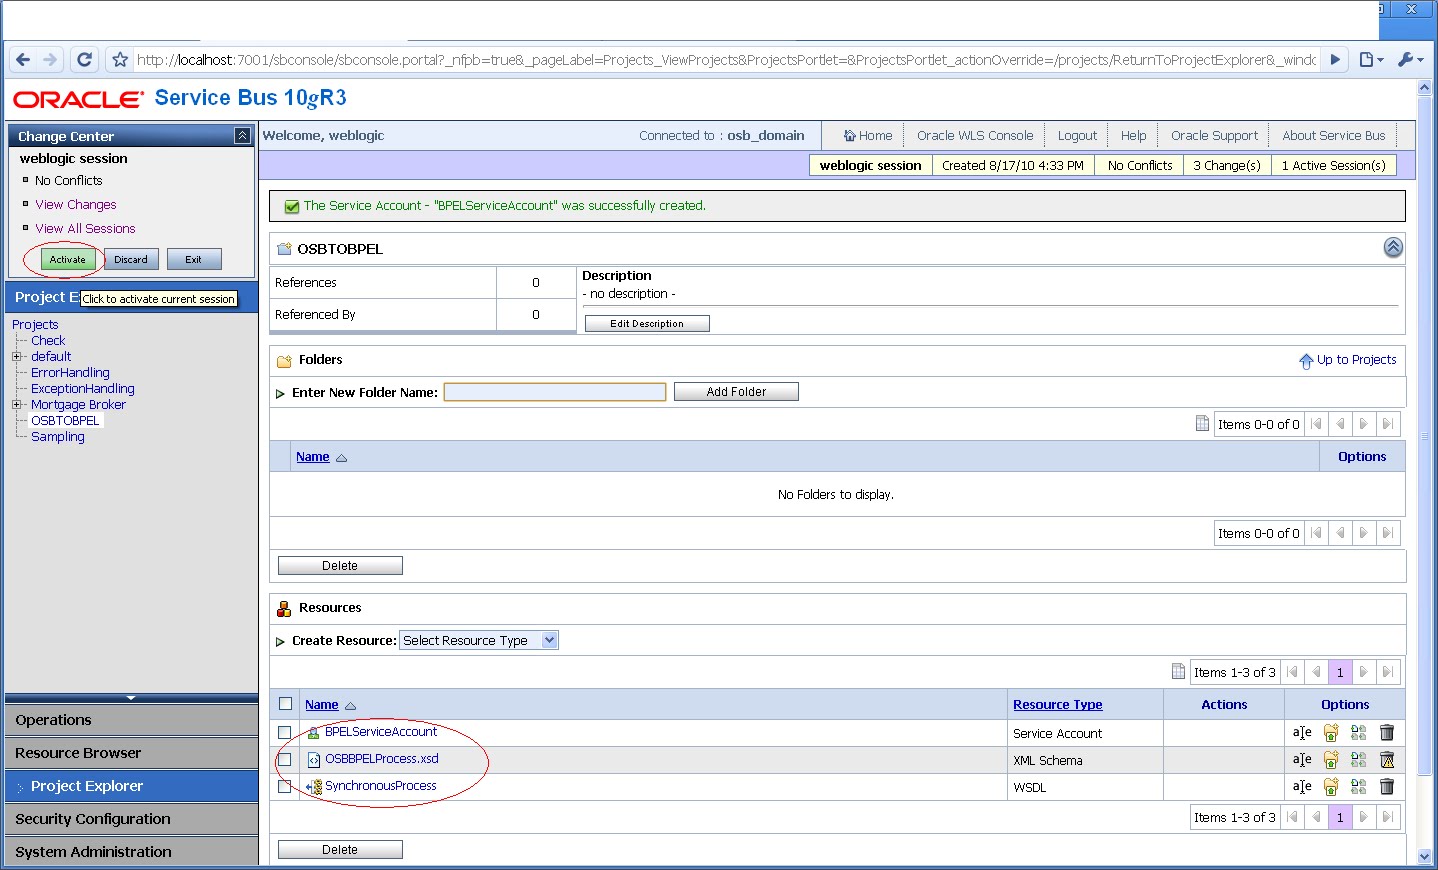Discard the current session
This screenshot has height=870, width=1438.
coord(131,259)
